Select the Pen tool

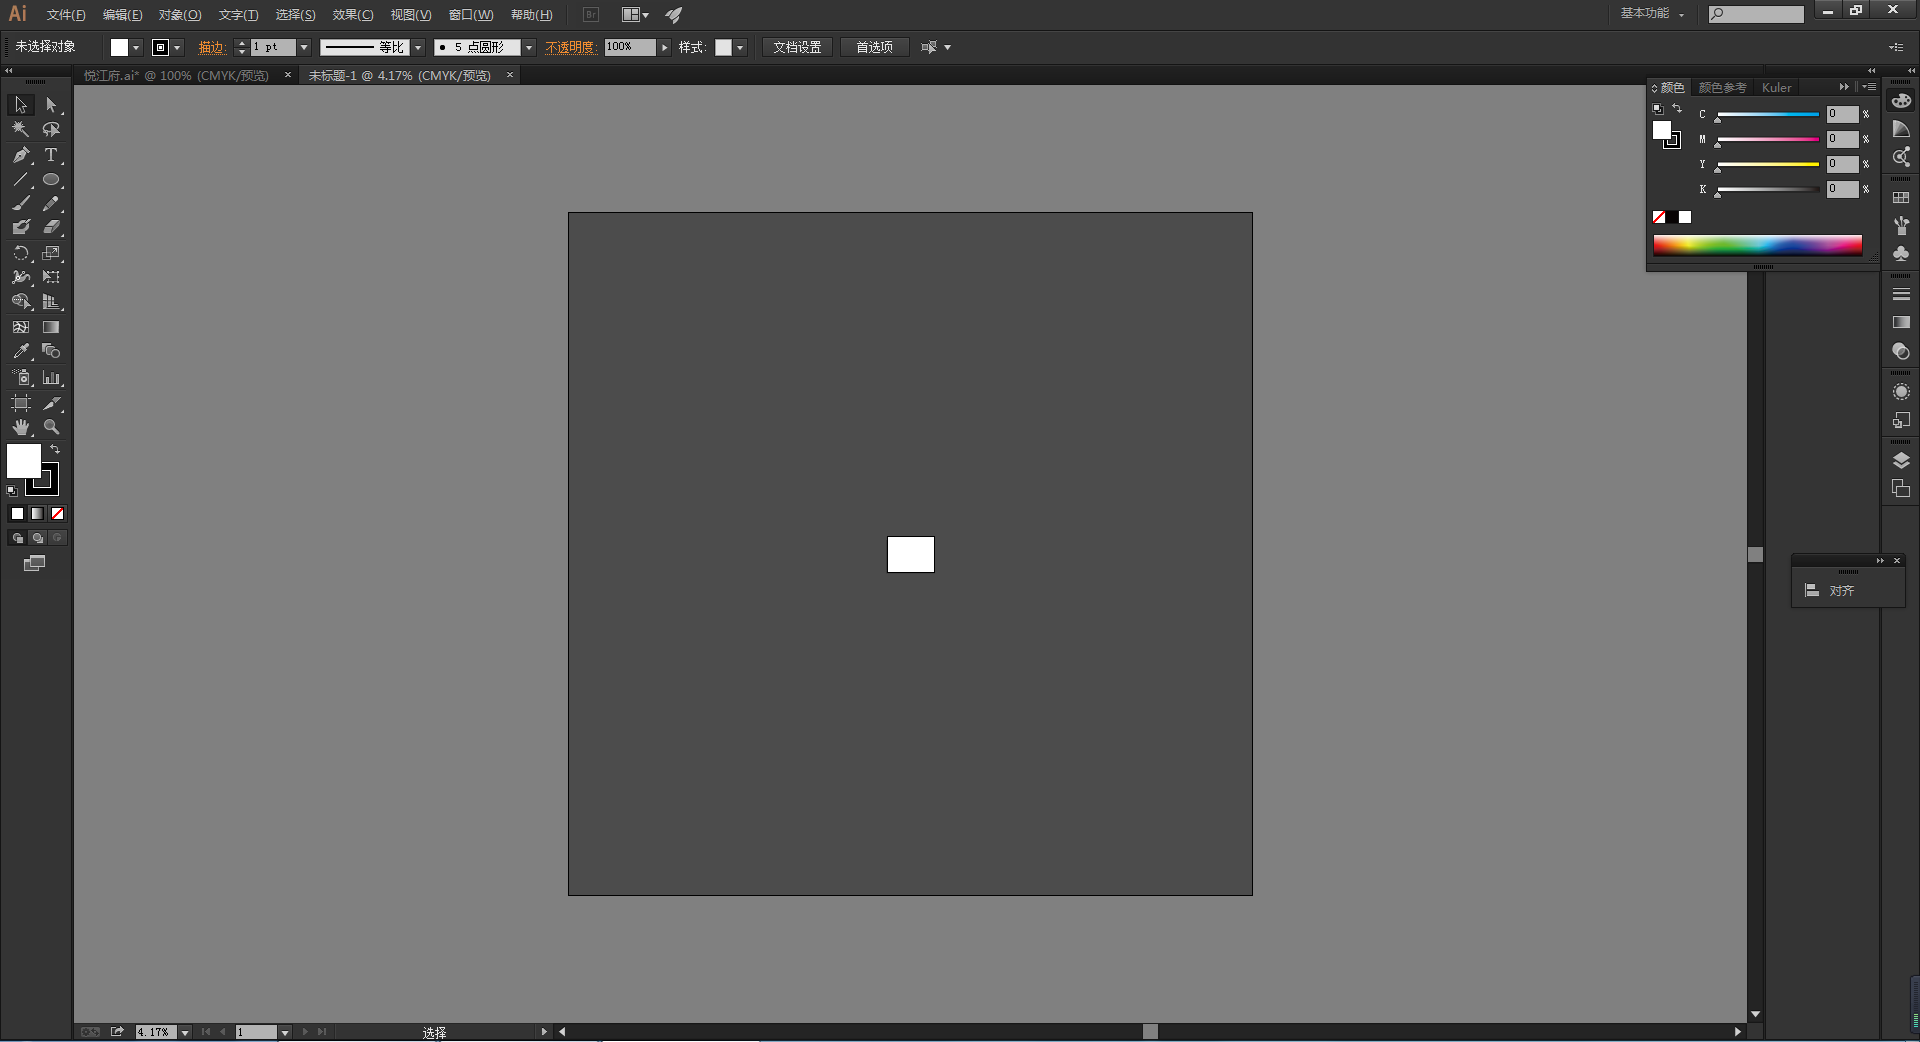point(21,155)
